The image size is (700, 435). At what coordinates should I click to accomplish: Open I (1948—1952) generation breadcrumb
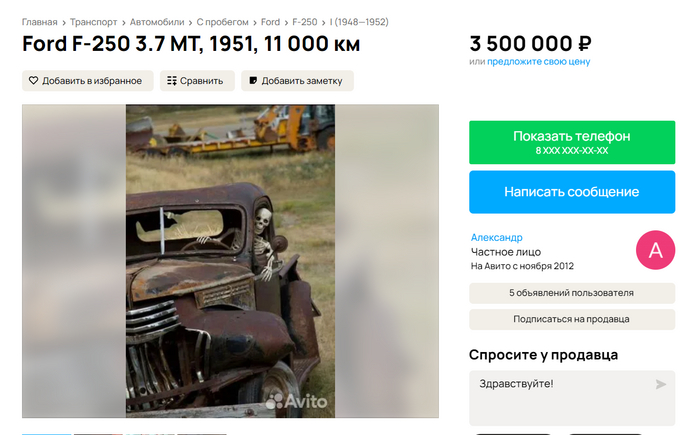(359, 22)
